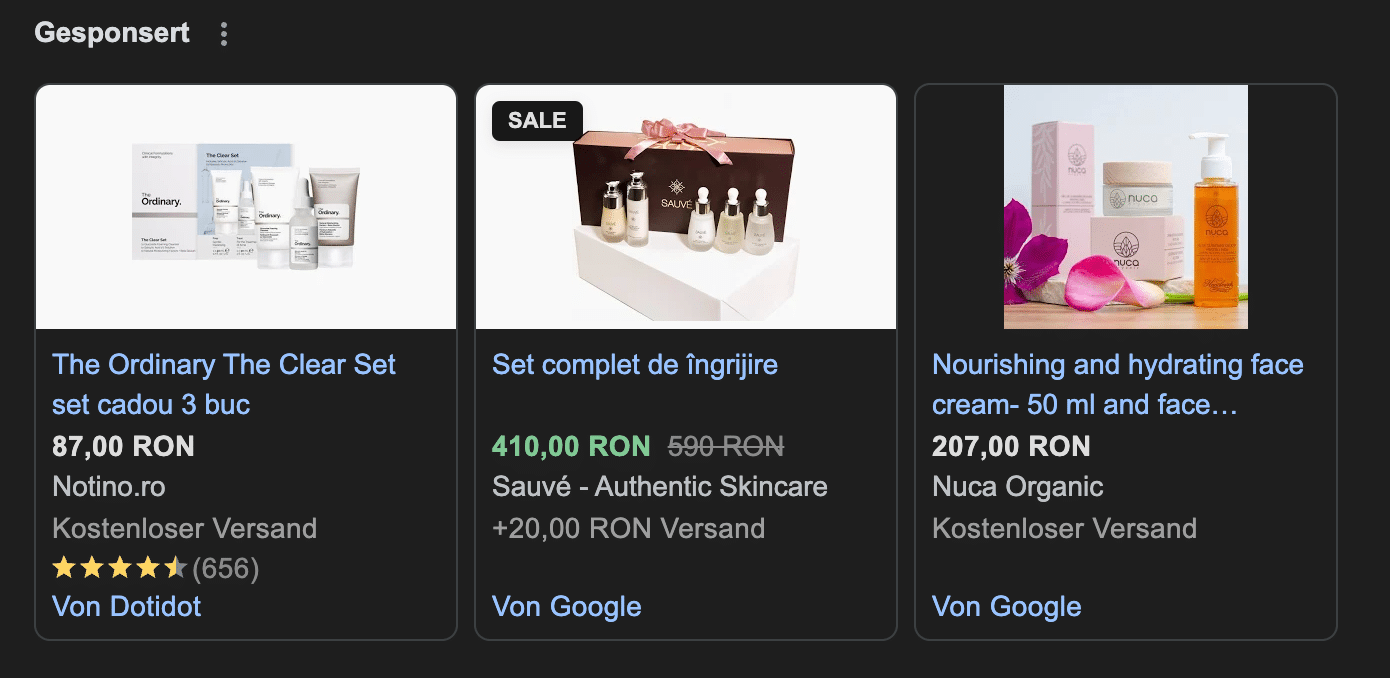
Task: Click the Sauvé skincare box product image
Action: point(686,207)
